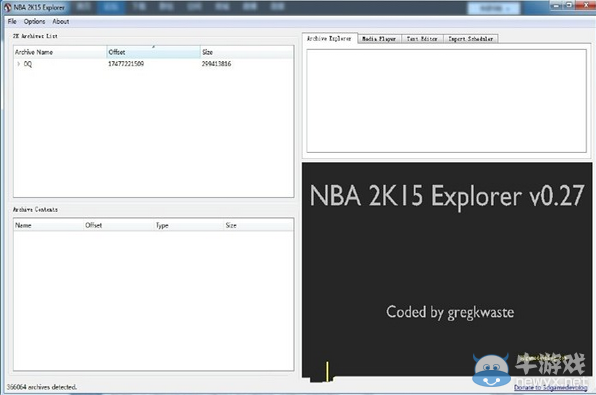Viewport: 596px width, 395px height.
Task: Sort archives by Archive Name column
Action: 60,52
